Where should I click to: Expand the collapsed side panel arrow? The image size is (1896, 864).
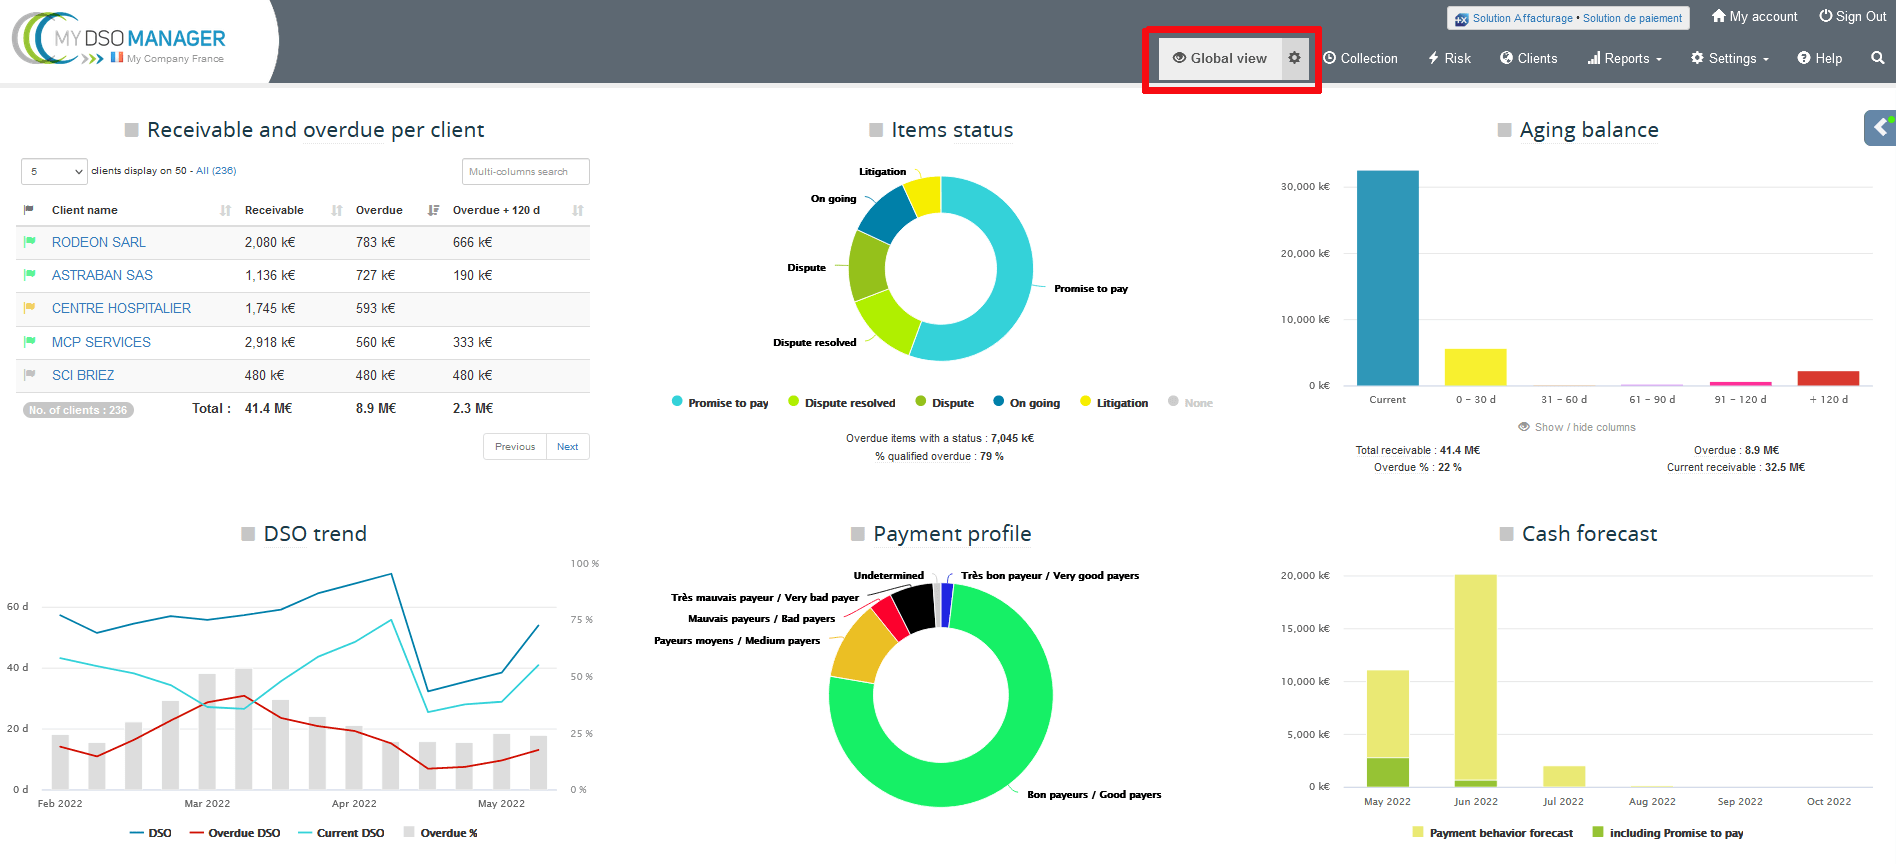coord(1881,127)
